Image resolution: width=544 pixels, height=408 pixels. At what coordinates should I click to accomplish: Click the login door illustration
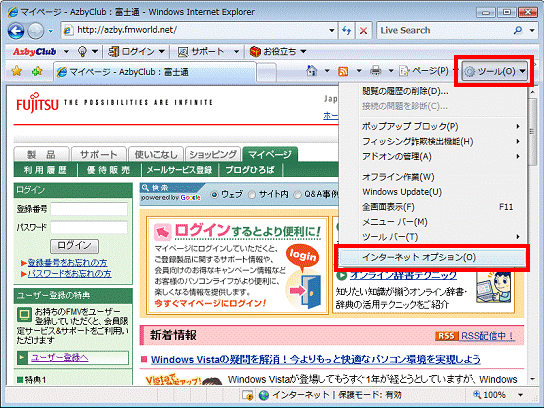point(306,290)
